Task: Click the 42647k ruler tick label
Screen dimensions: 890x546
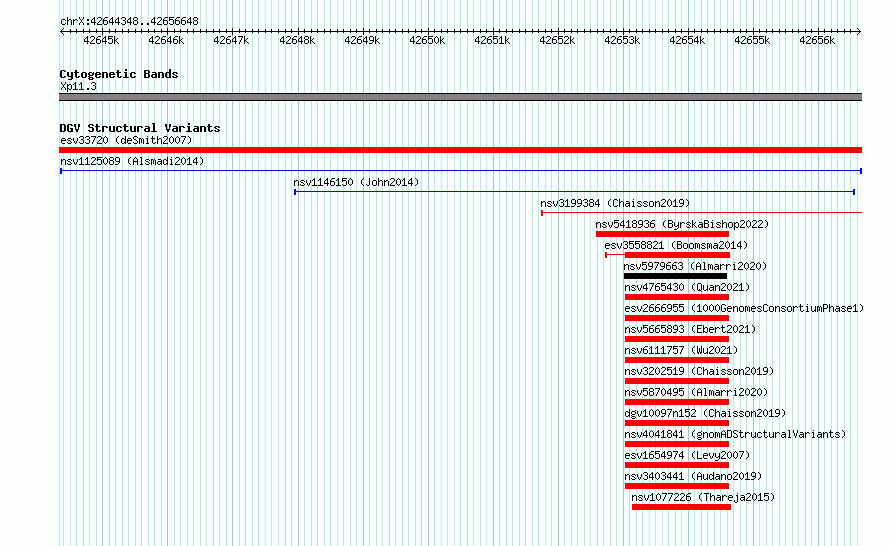Action: [231, 40]
